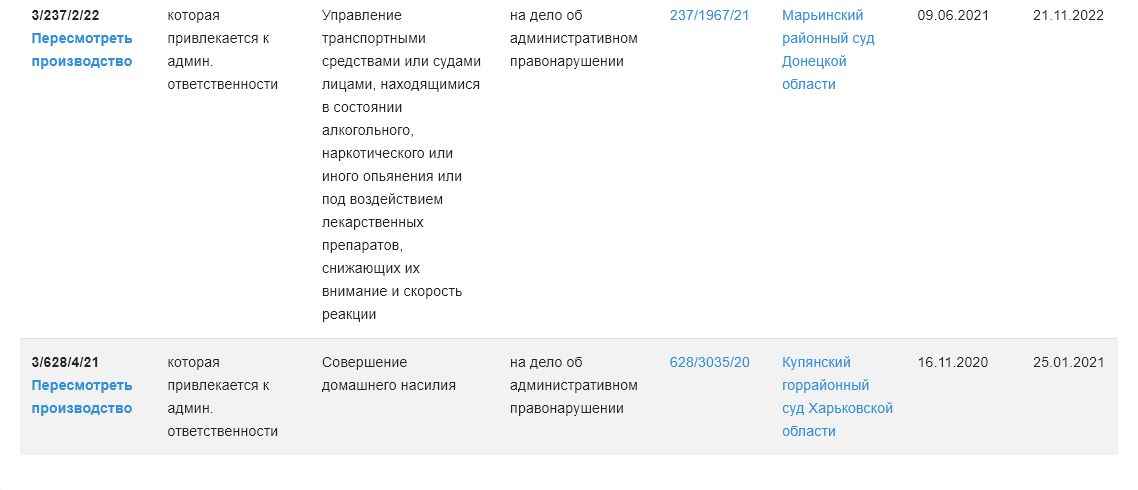
Task: Click the proceeding number 3/237/2/22
Action: click(65, 16)
